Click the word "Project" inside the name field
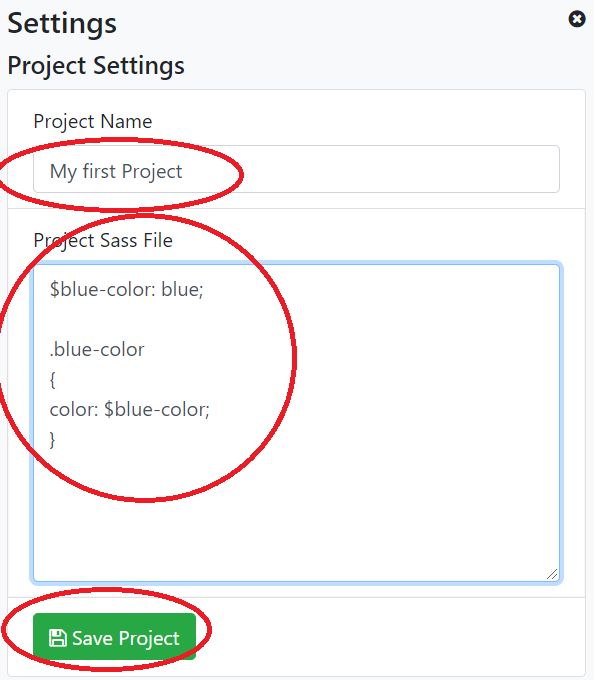 pos(152,172)
